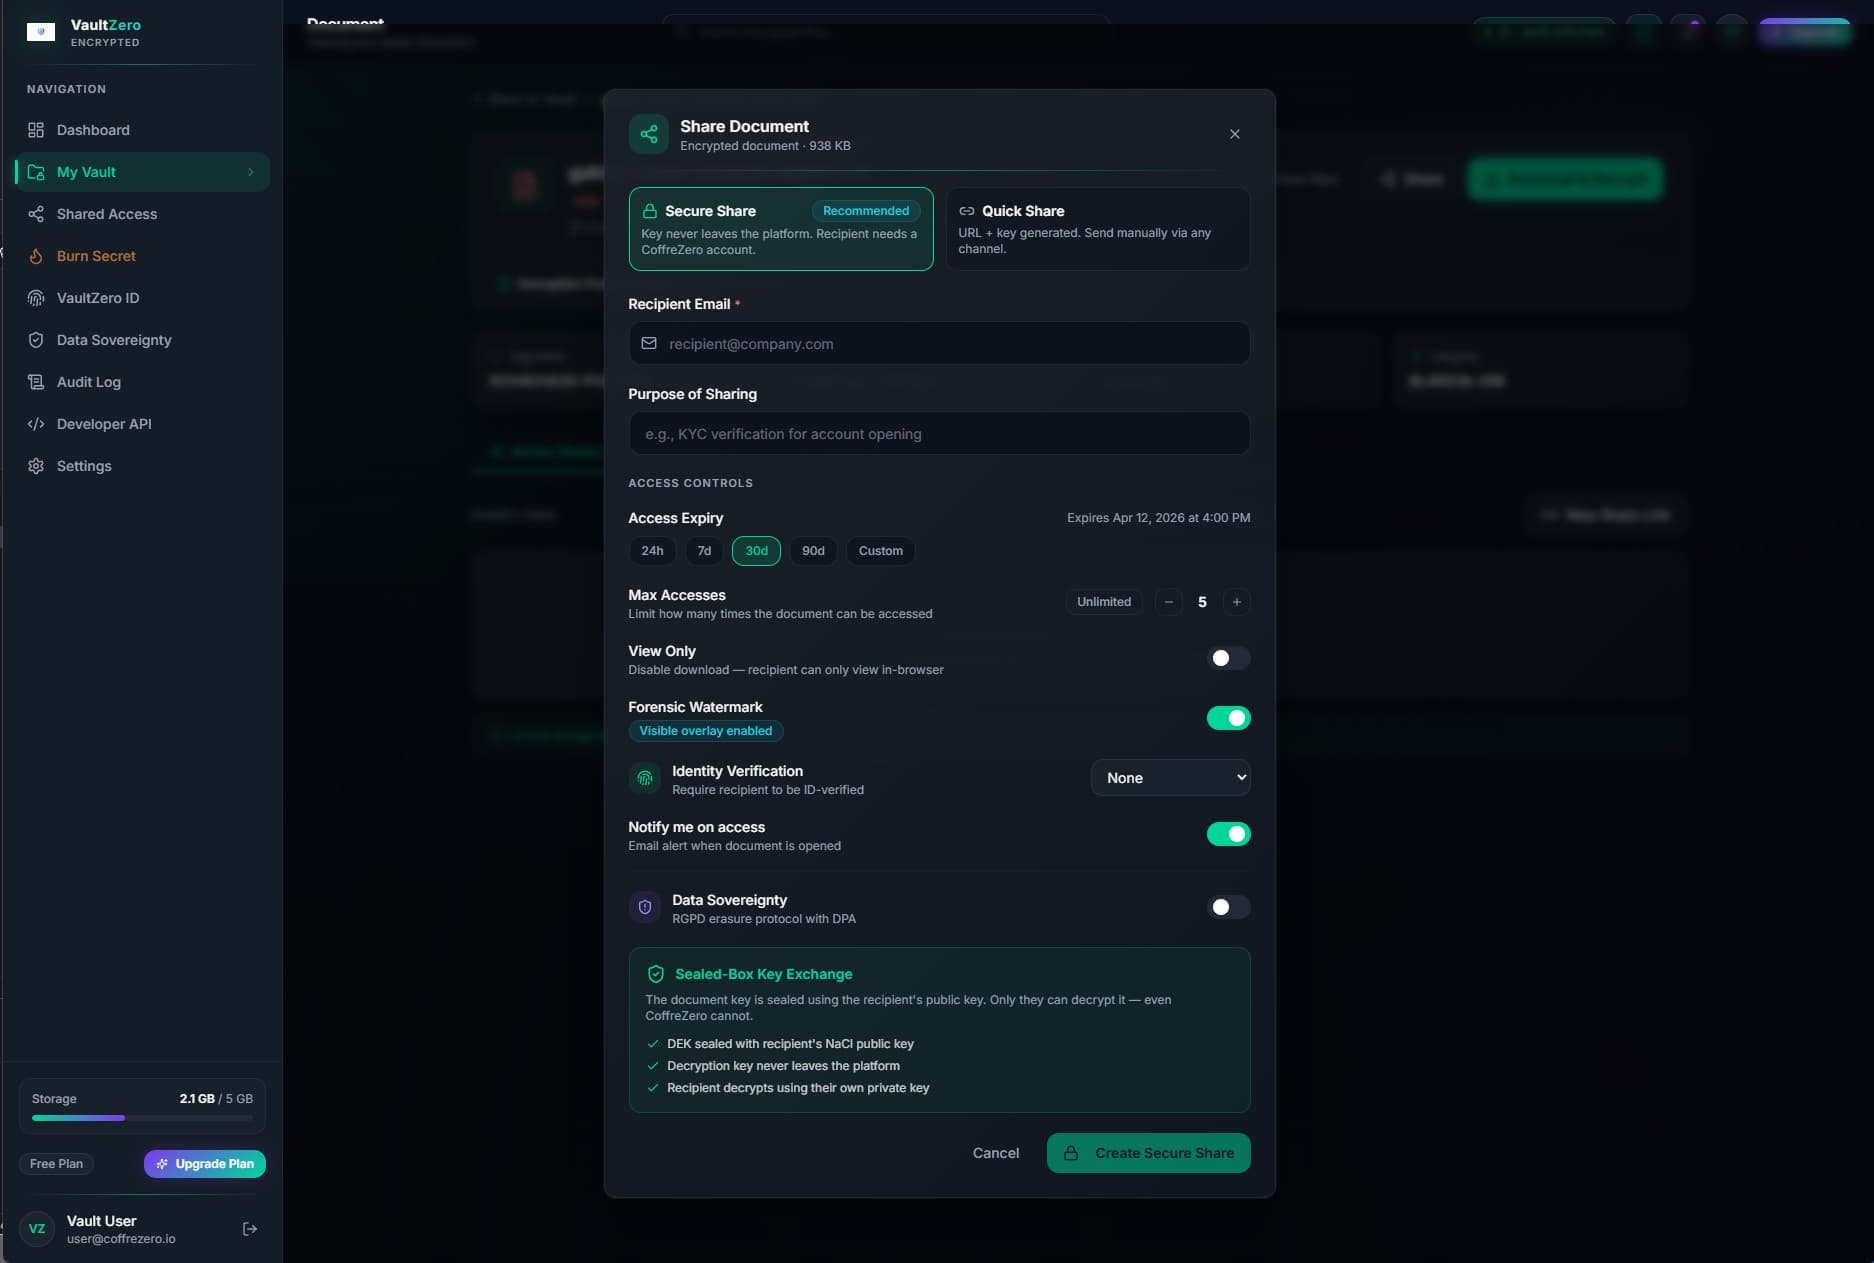Click the Shared Access share icon
Viewport: 1874px width, 1263px height.
pyautogui.click(x=36, y=214)
